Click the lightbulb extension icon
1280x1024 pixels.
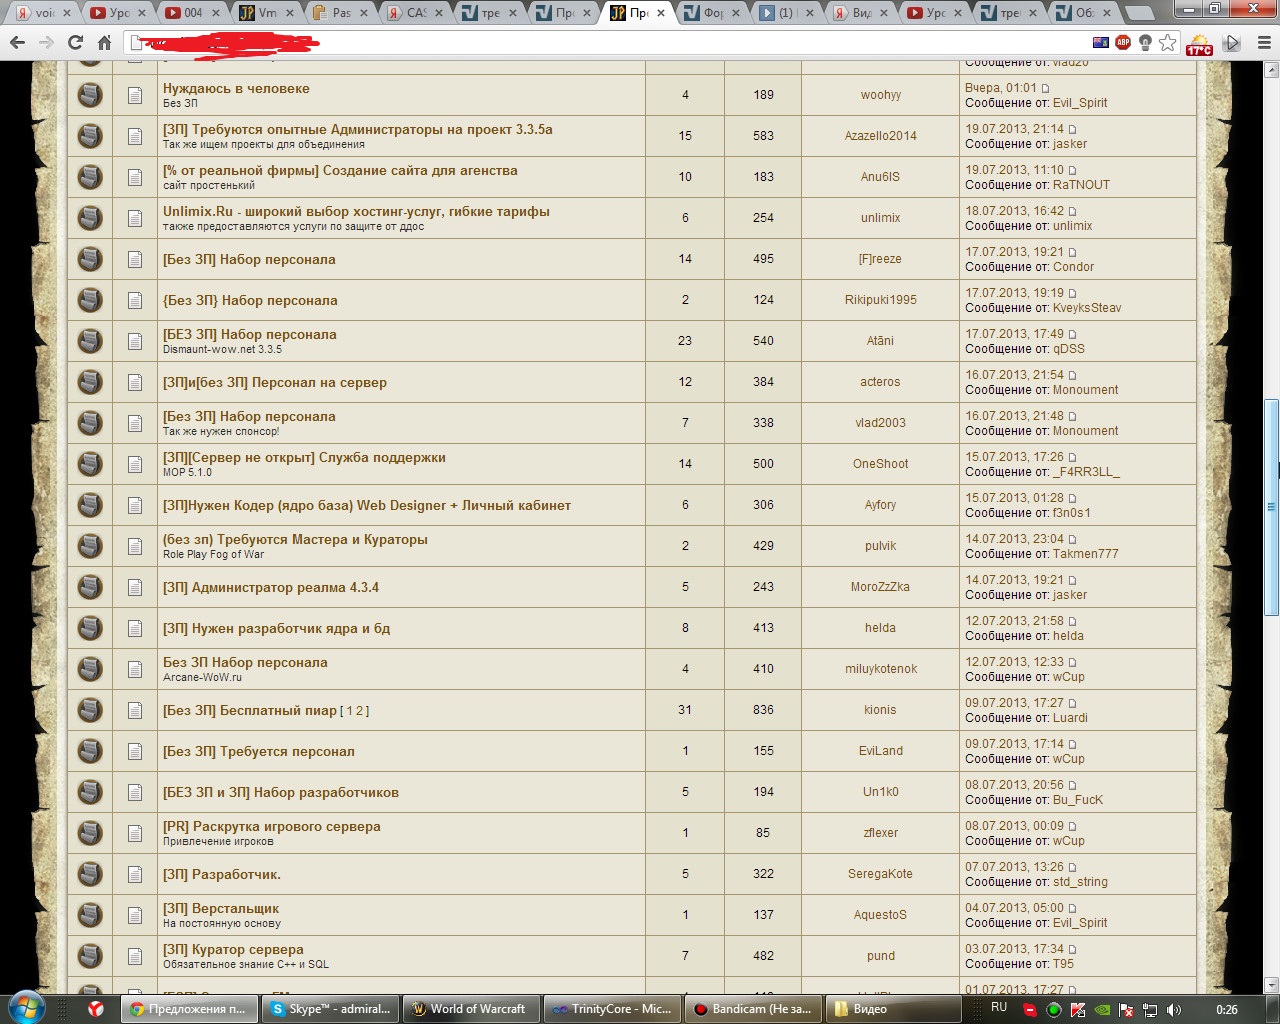pyautogui.click(x=1145, y=43)
